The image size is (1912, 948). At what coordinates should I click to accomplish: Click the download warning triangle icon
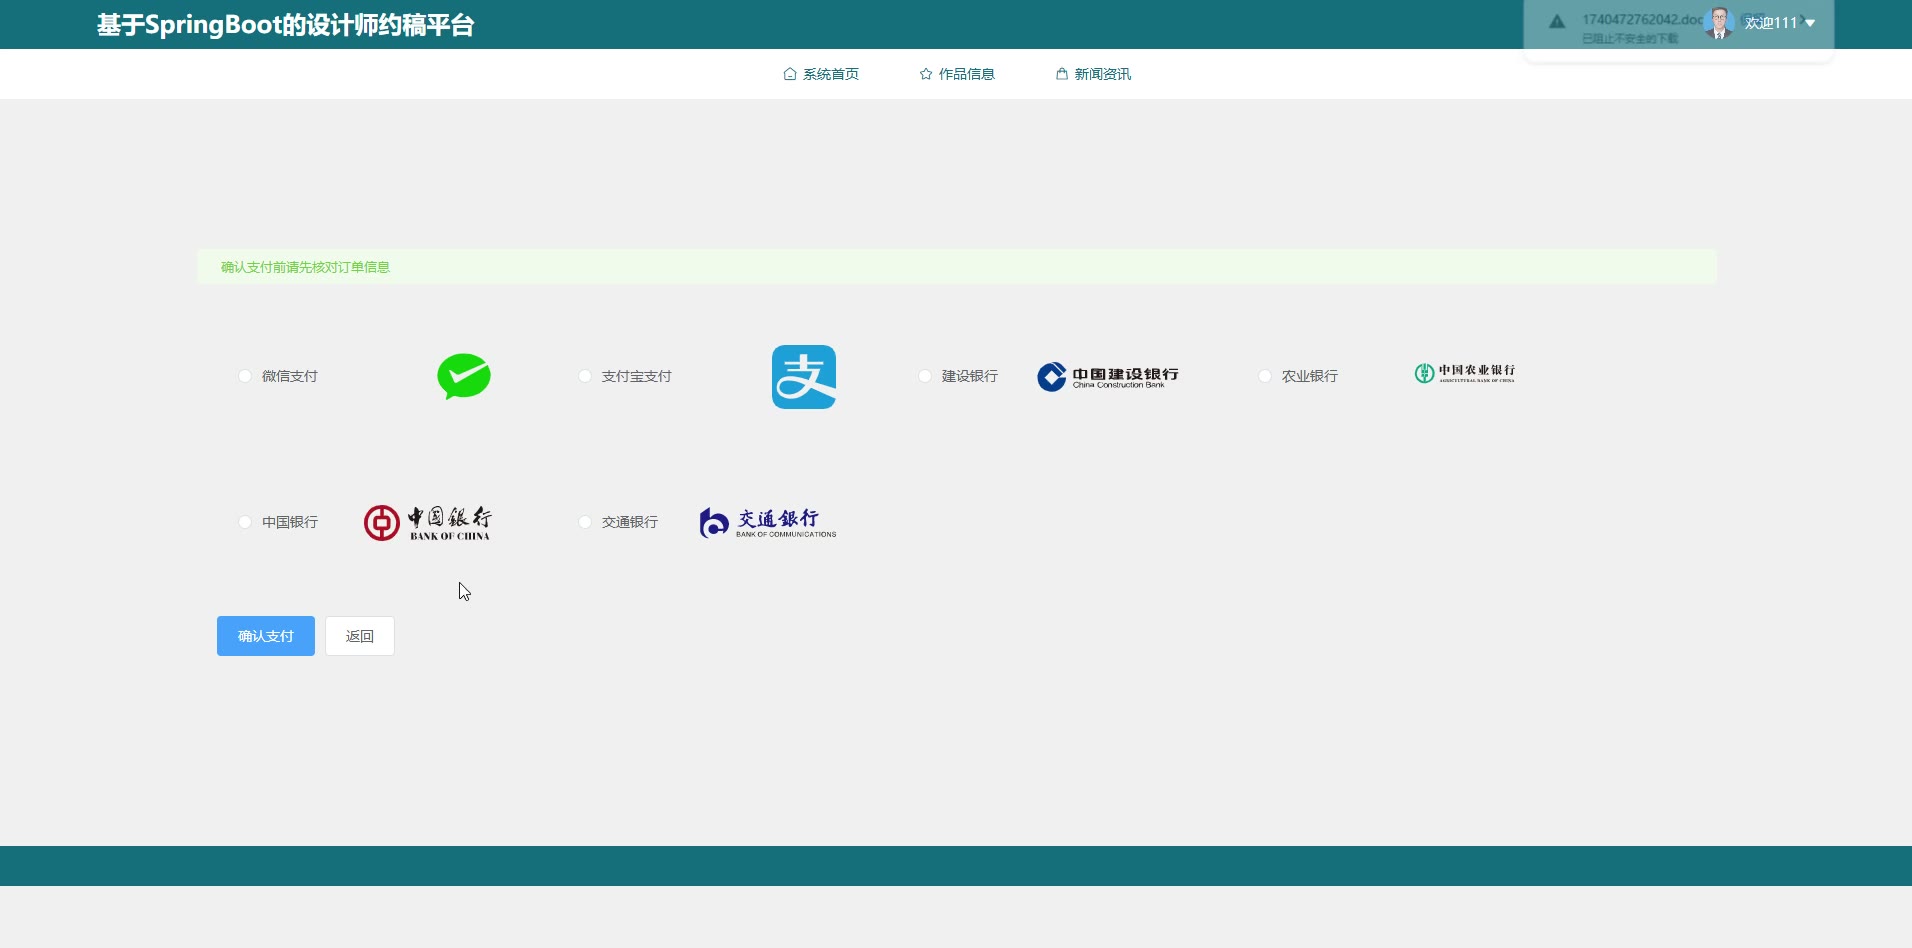[x=1557, y=22]
